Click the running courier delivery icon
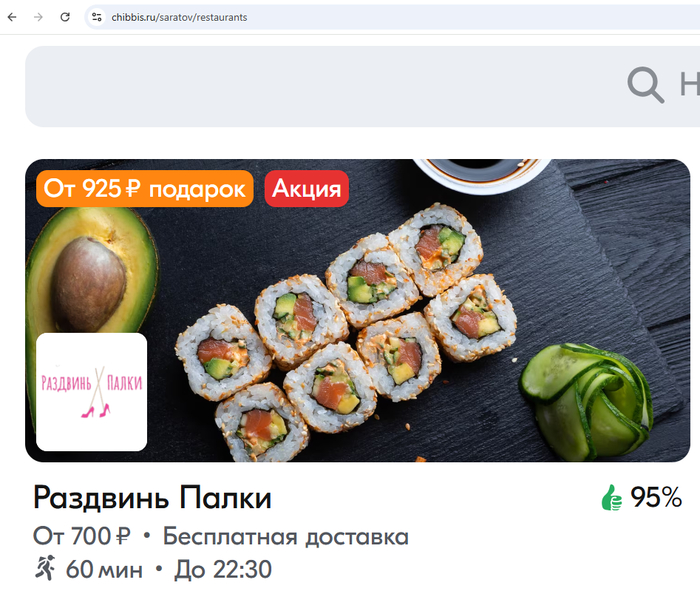700x611 pixels. coord(45,568)
